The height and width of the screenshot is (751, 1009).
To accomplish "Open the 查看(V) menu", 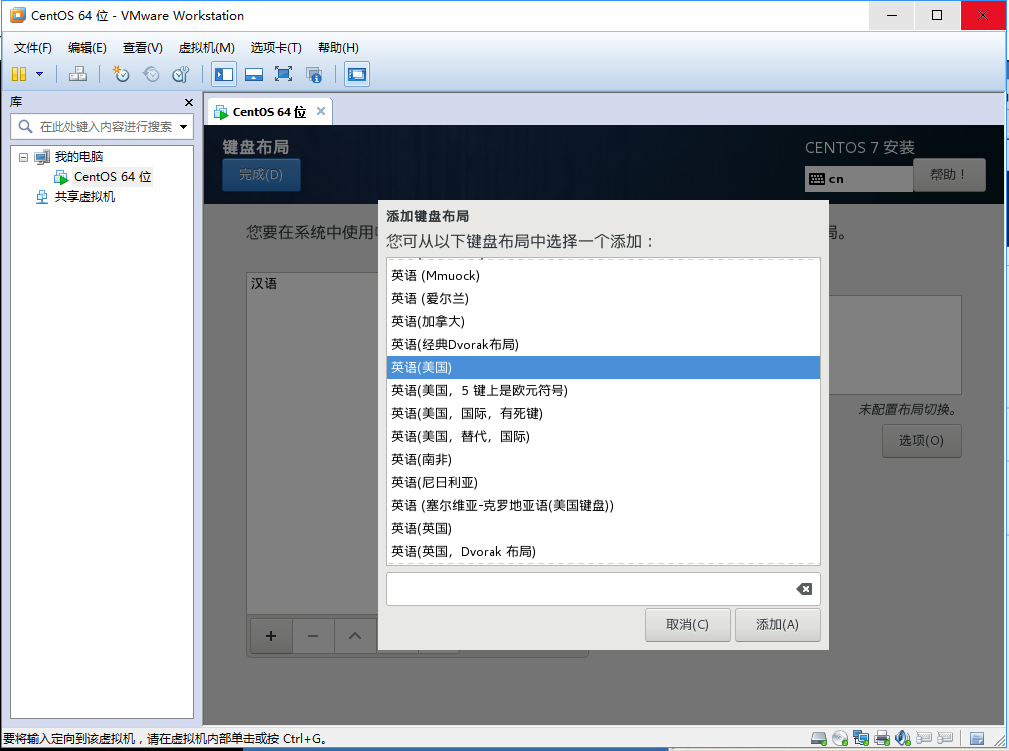I will 142,48.
